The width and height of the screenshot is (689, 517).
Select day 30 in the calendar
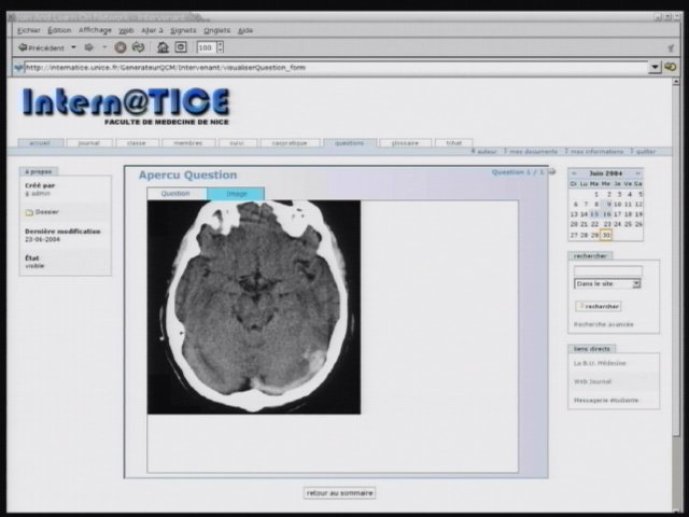606,235
